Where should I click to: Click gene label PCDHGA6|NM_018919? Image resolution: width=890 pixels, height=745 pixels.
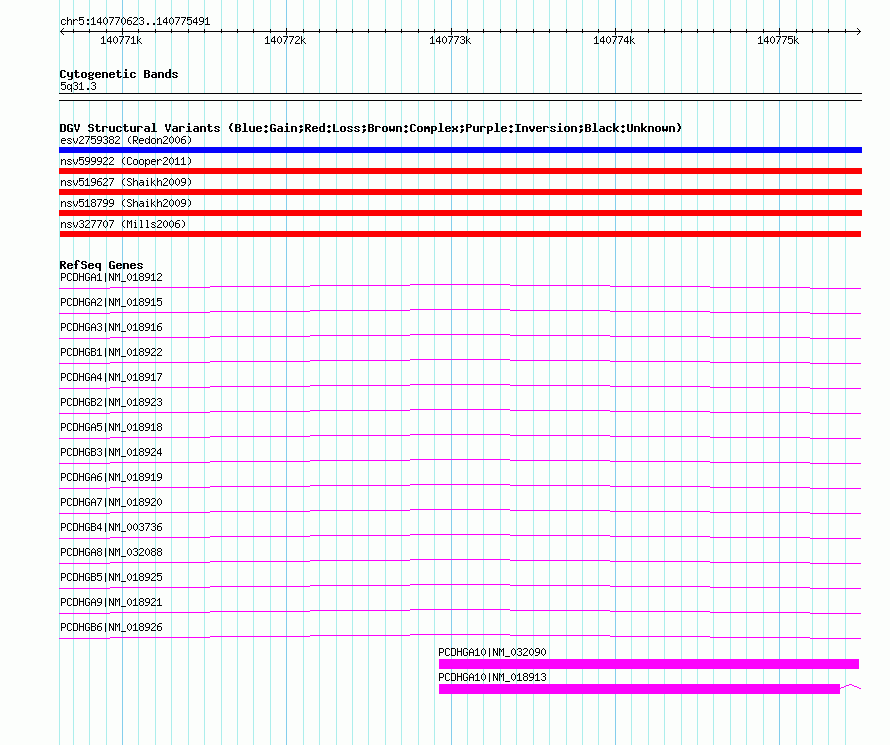111,477
